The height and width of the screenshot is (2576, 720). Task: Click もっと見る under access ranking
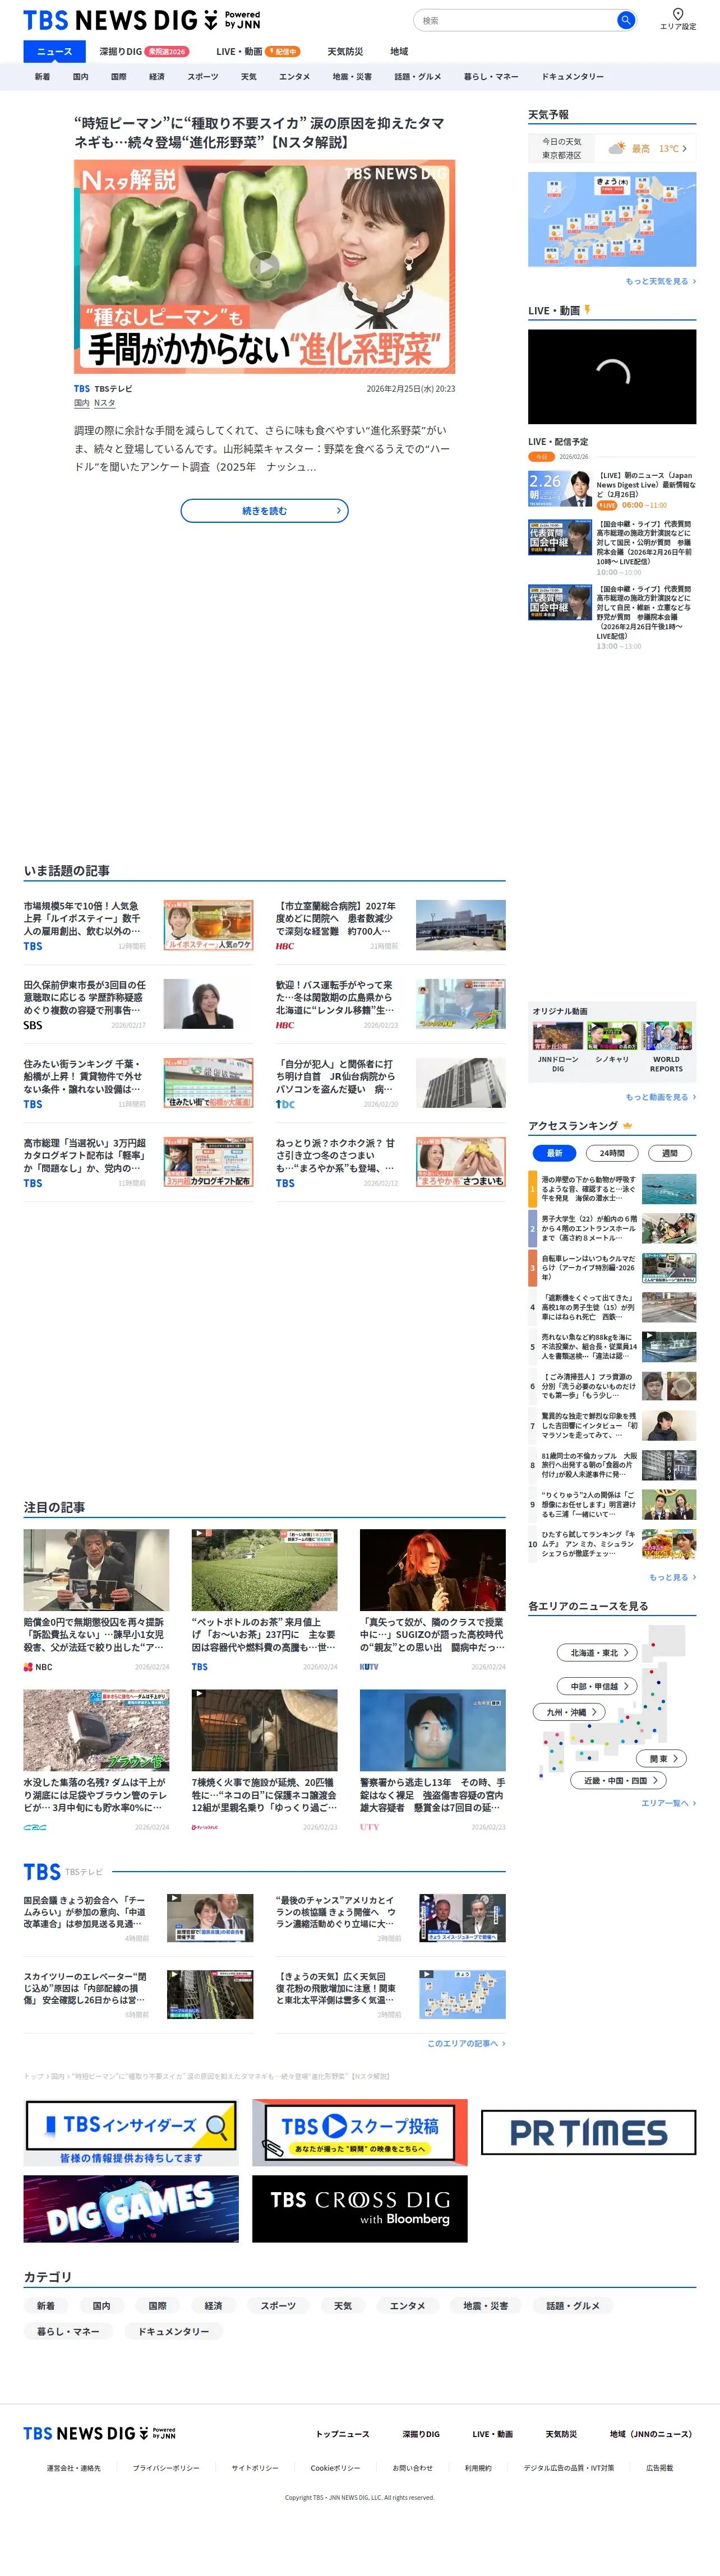(673, 1578)
